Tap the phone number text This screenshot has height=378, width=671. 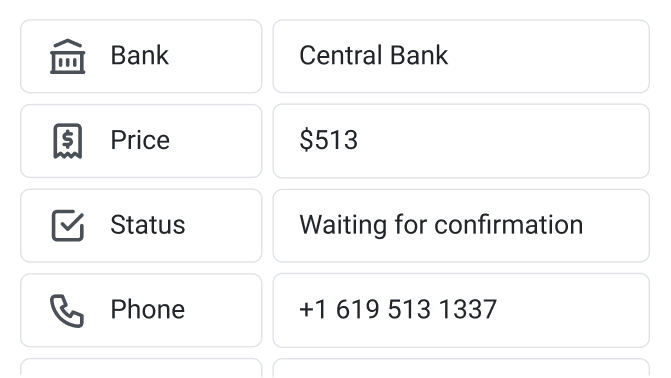398,309
